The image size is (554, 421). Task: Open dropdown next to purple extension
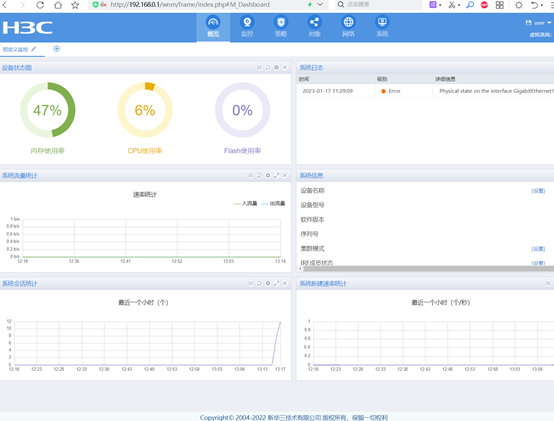click(440, 5)
